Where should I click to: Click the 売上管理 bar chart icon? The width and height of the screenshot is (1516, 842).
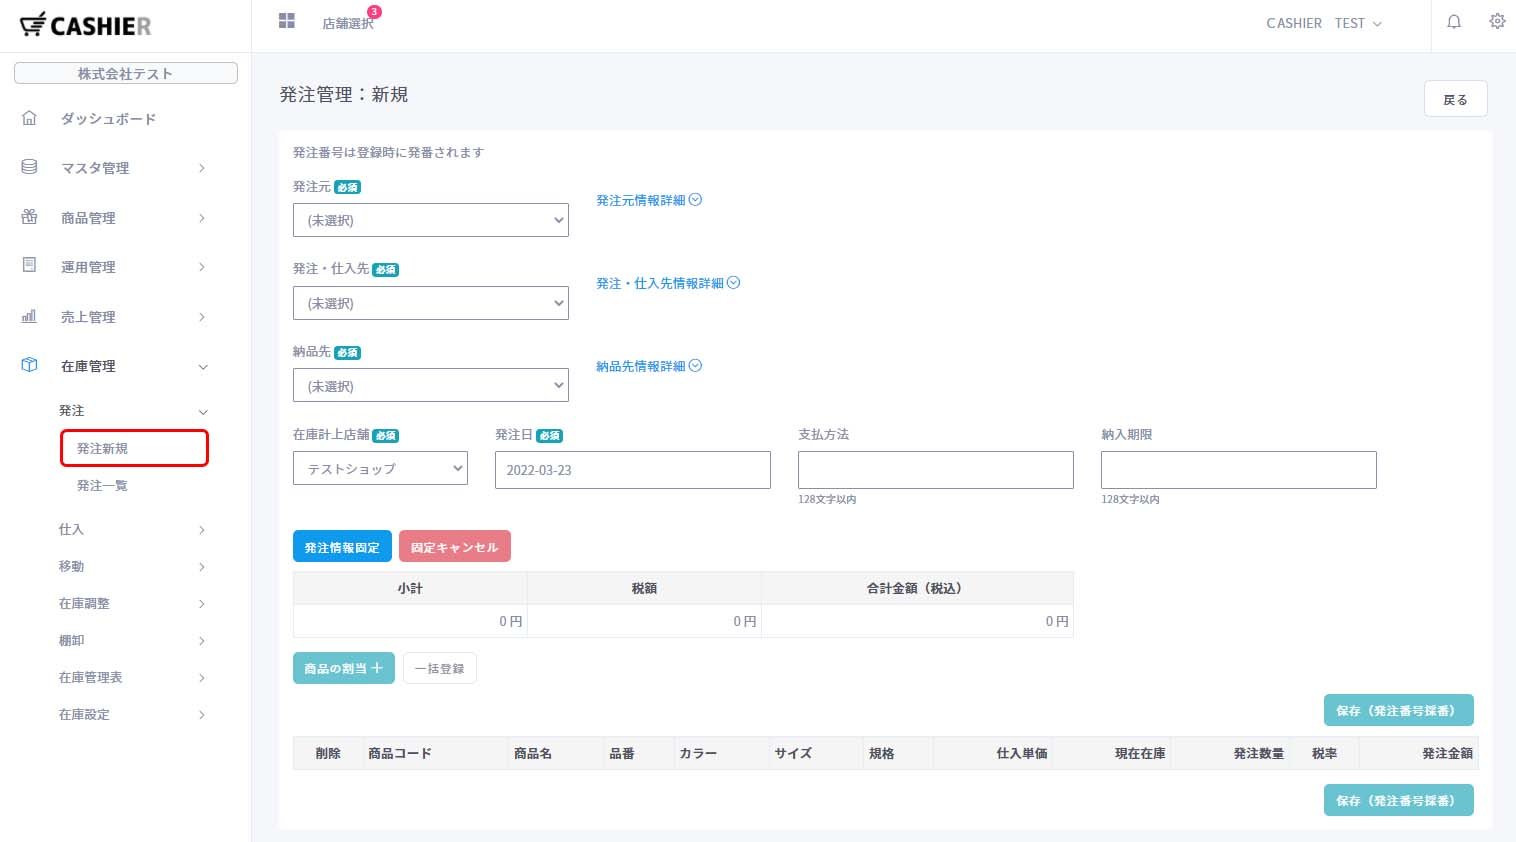(x=29, y=316)
